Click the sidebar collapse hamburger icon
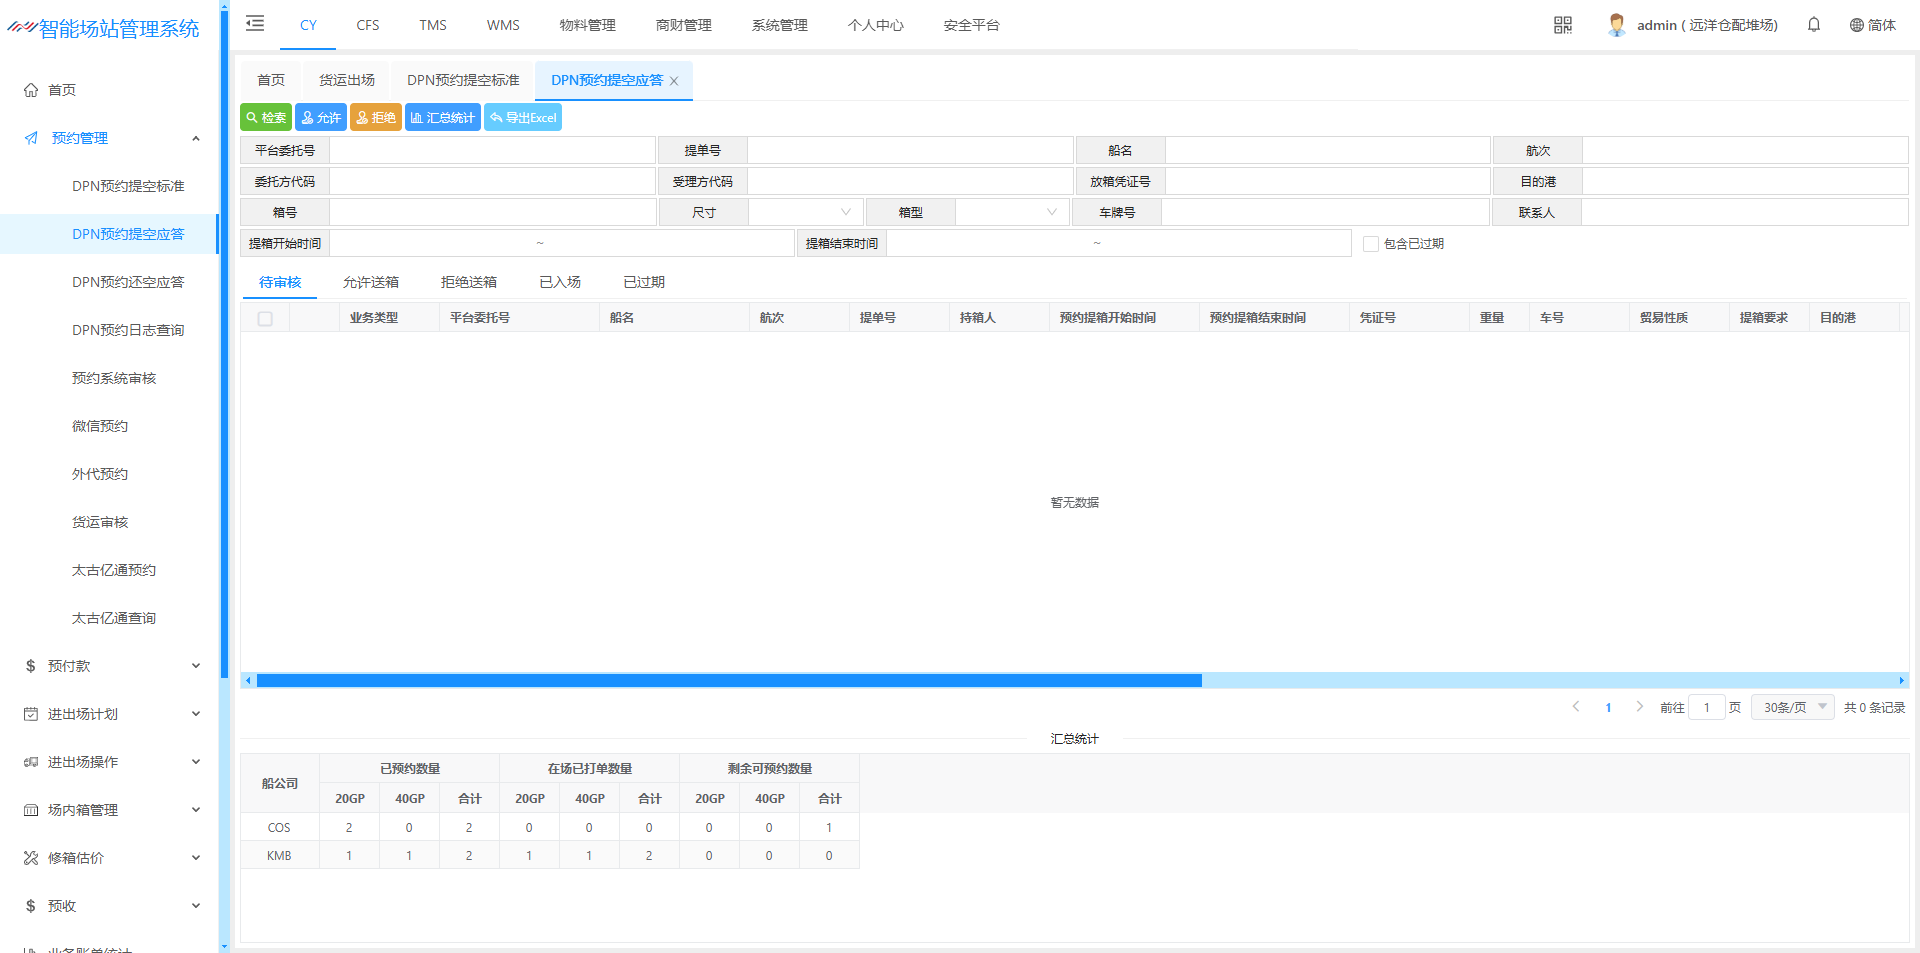The width and height of the screenshot is (1920, 953). click(255, 24)
